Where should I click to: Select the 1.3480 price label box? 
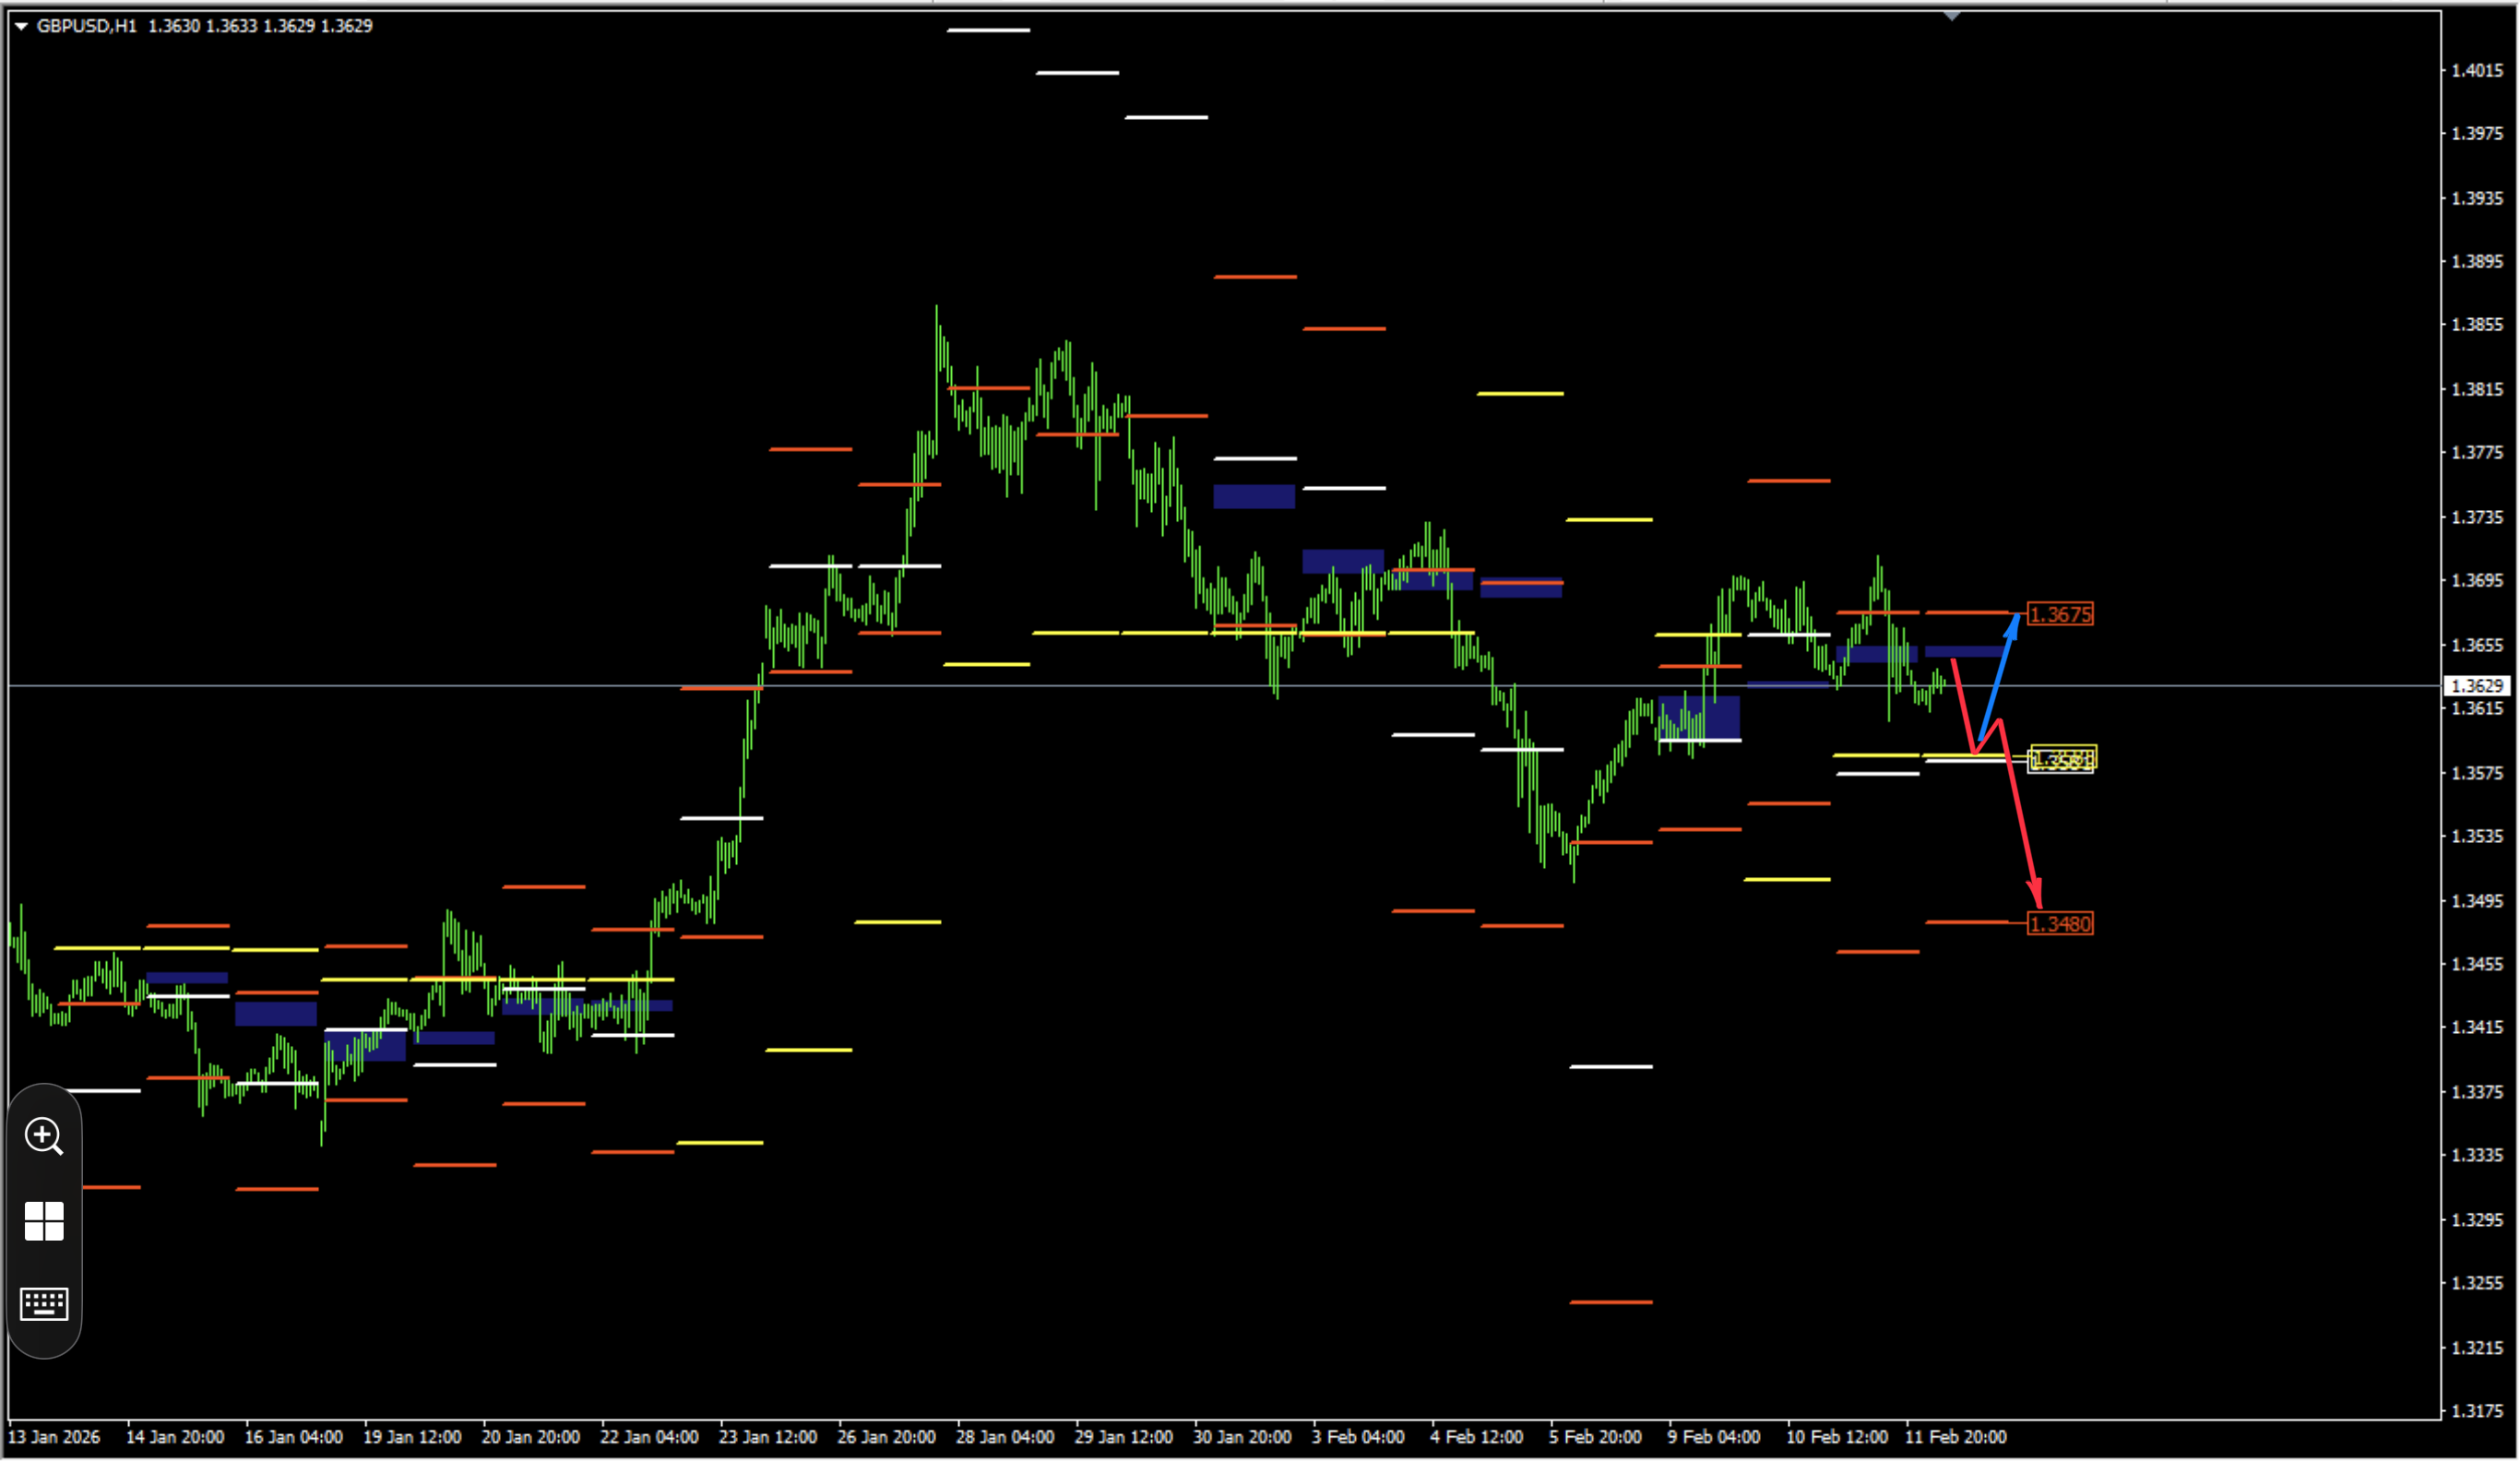[2060, 923]
